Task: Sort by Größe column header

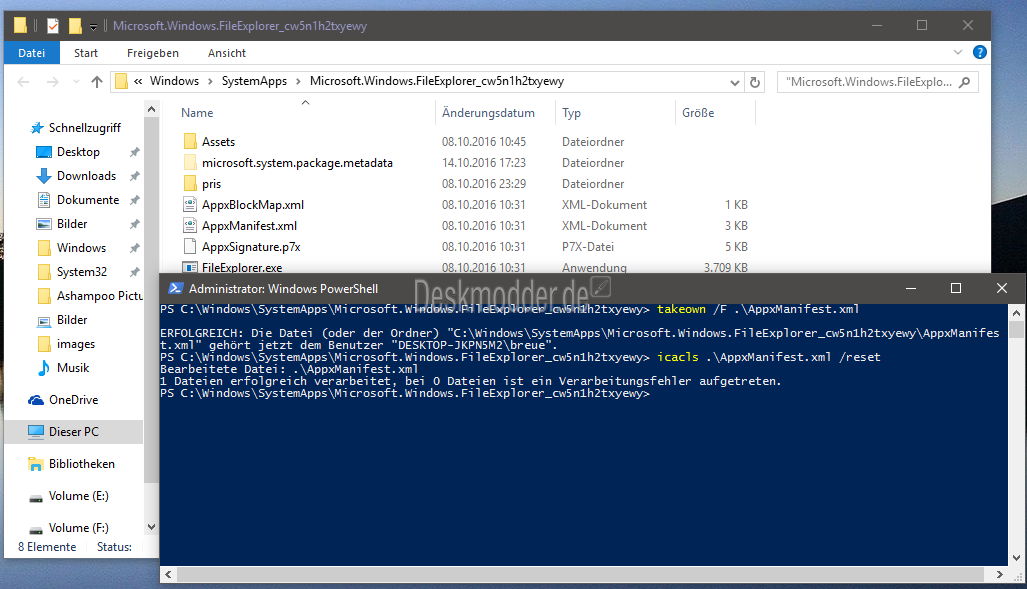Action: pos(698,113)
